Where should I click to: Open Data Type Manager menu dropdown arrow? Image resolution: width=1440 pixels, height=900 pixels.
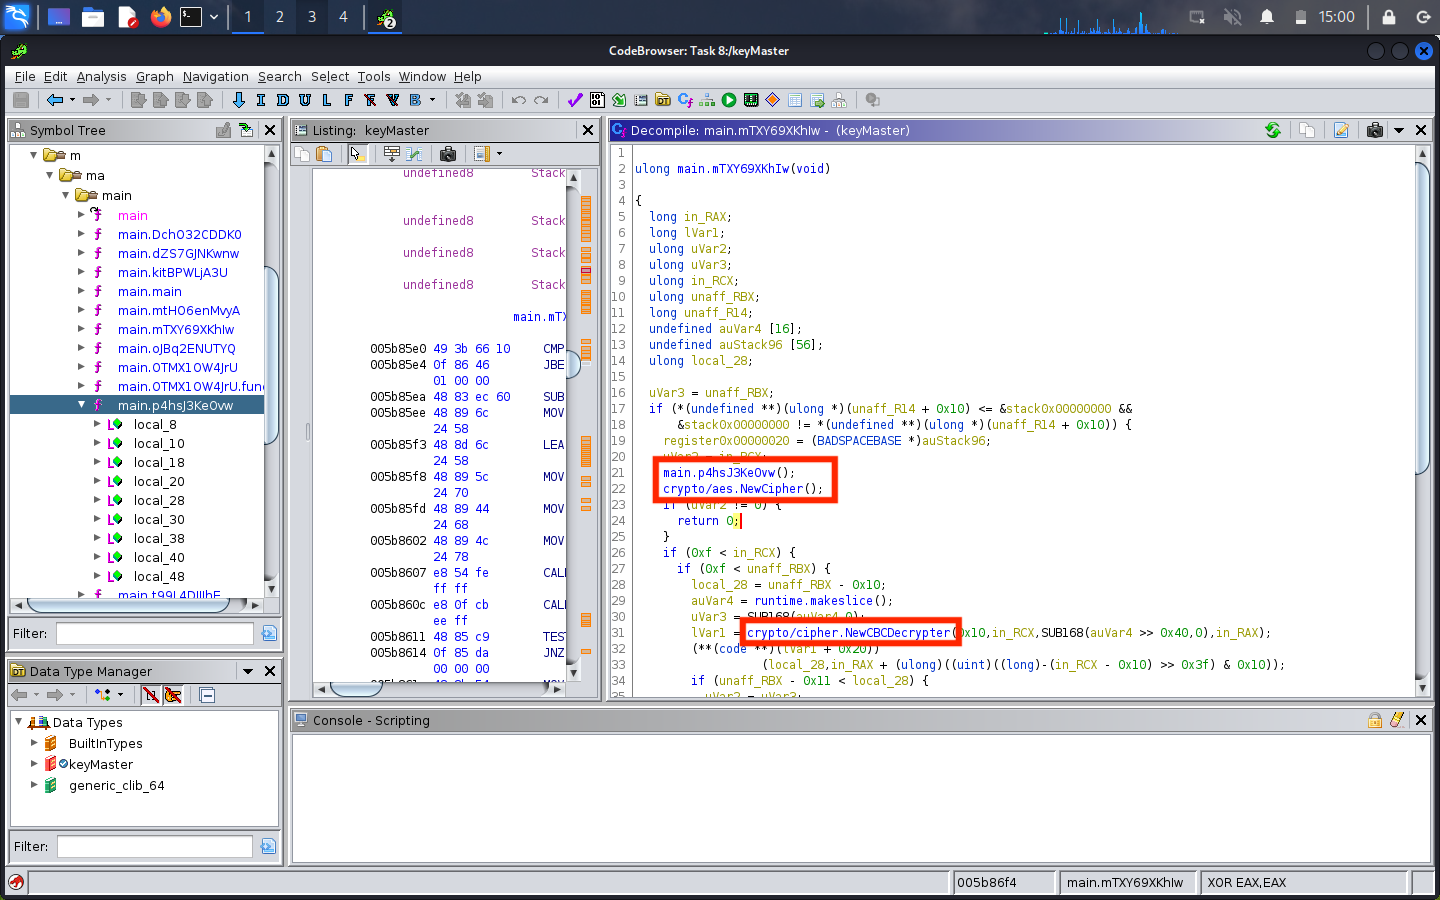[x=248, y=671]
